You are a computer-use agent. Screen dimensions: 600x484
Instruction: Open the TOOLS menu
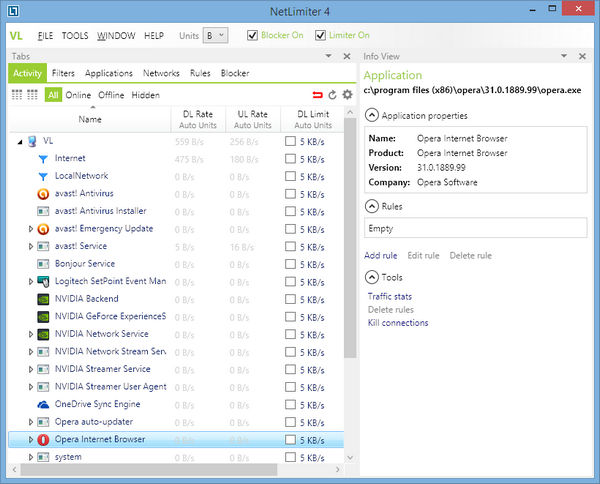tap(75, 36)
